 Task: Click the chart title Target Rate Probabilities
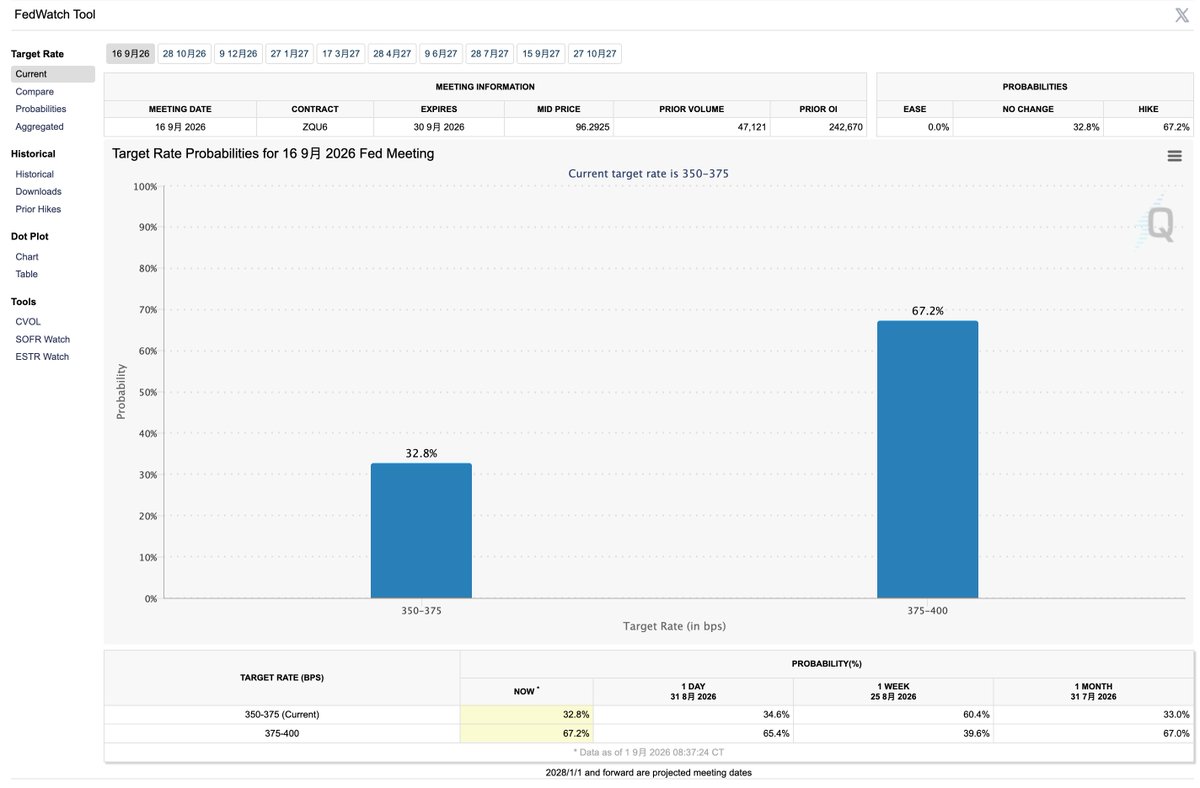tap(273, 154)
